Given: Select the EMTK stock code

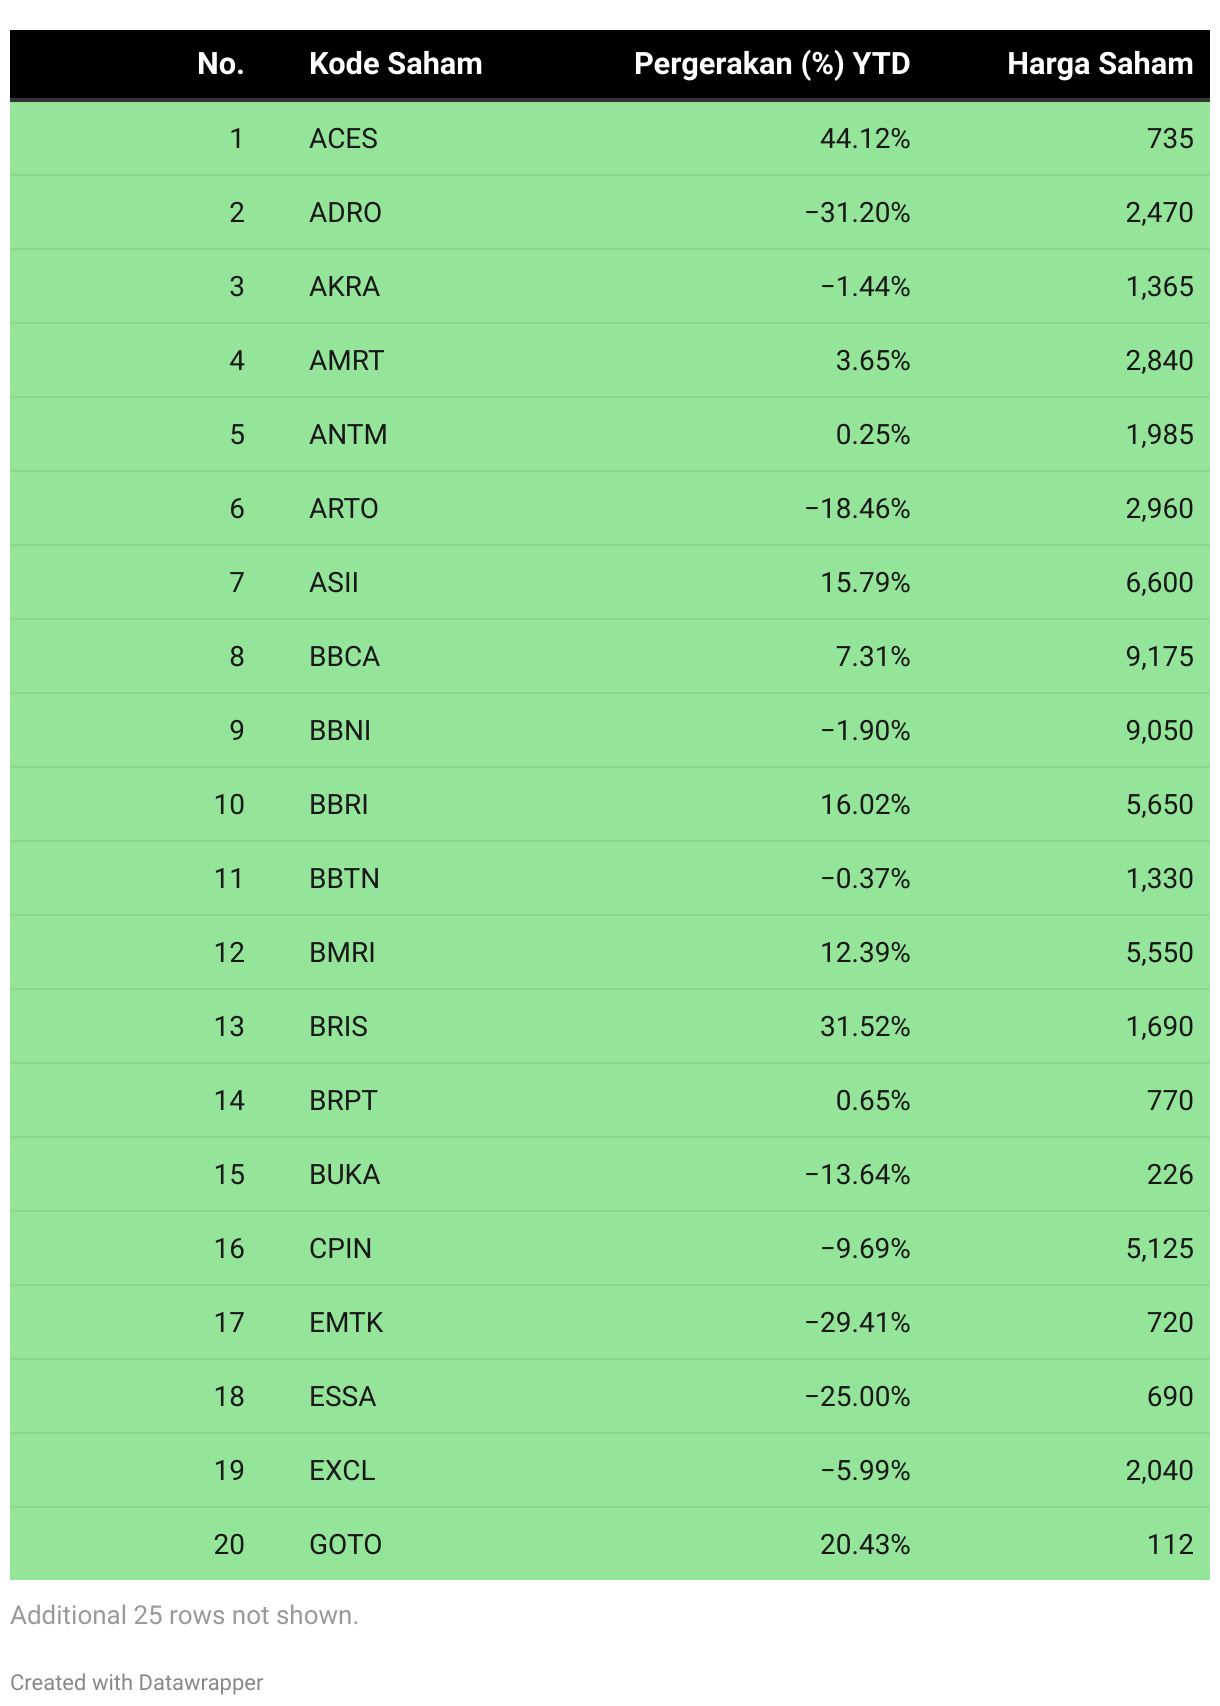Looking at the screenshot, I should (x=346, y=1322).
